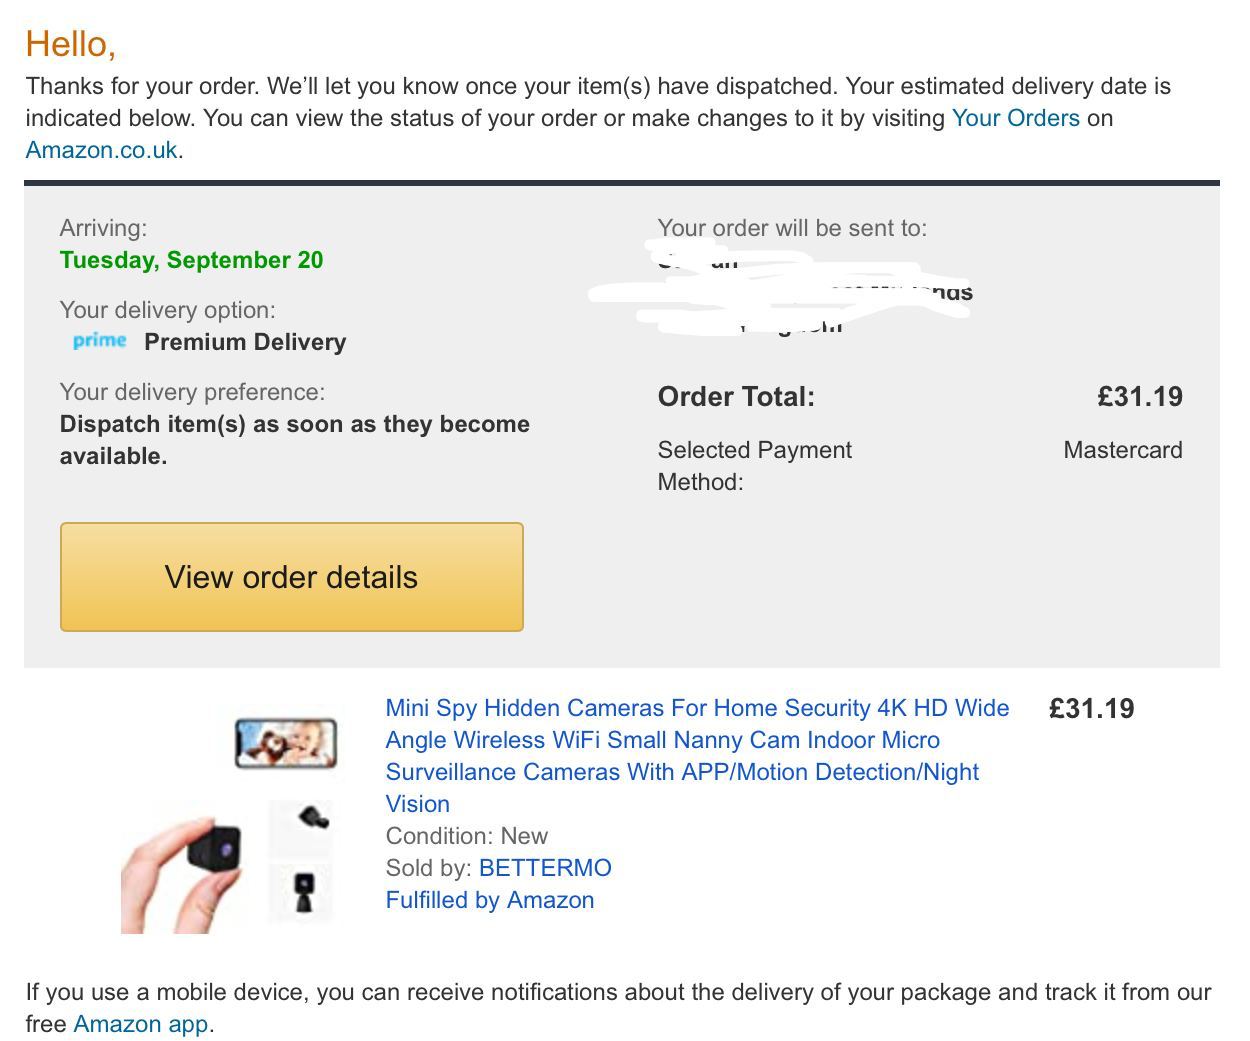Click the Order Total amount £31.19
Viewport: 1250px width, 1041px height.
tap(1139, 397)
